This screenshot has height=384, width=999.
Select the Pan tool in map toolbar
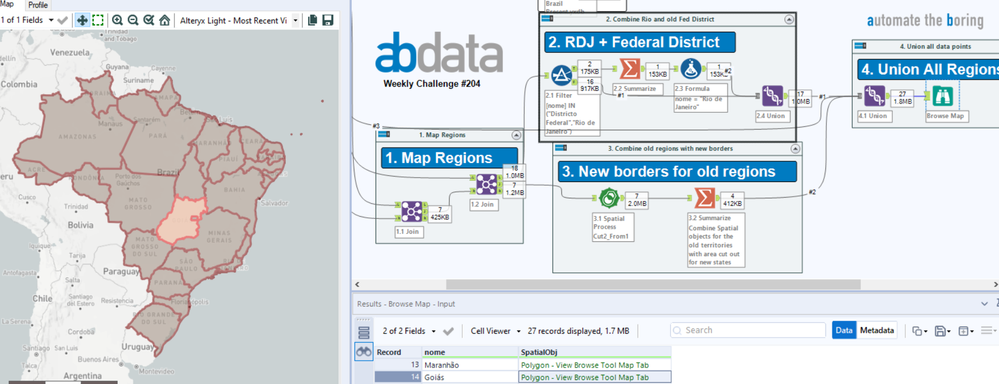coord(82,20)
